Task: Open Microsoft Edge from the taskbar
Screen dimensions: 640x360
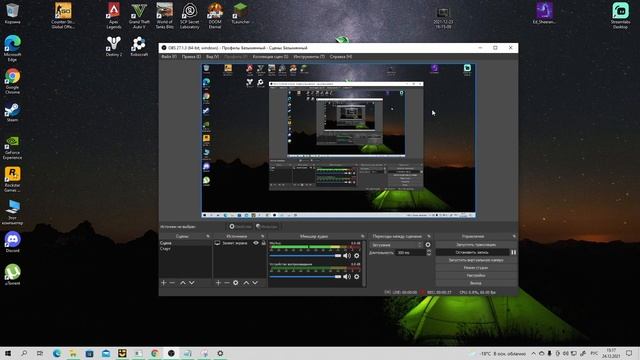Action: tap(57, 353)
